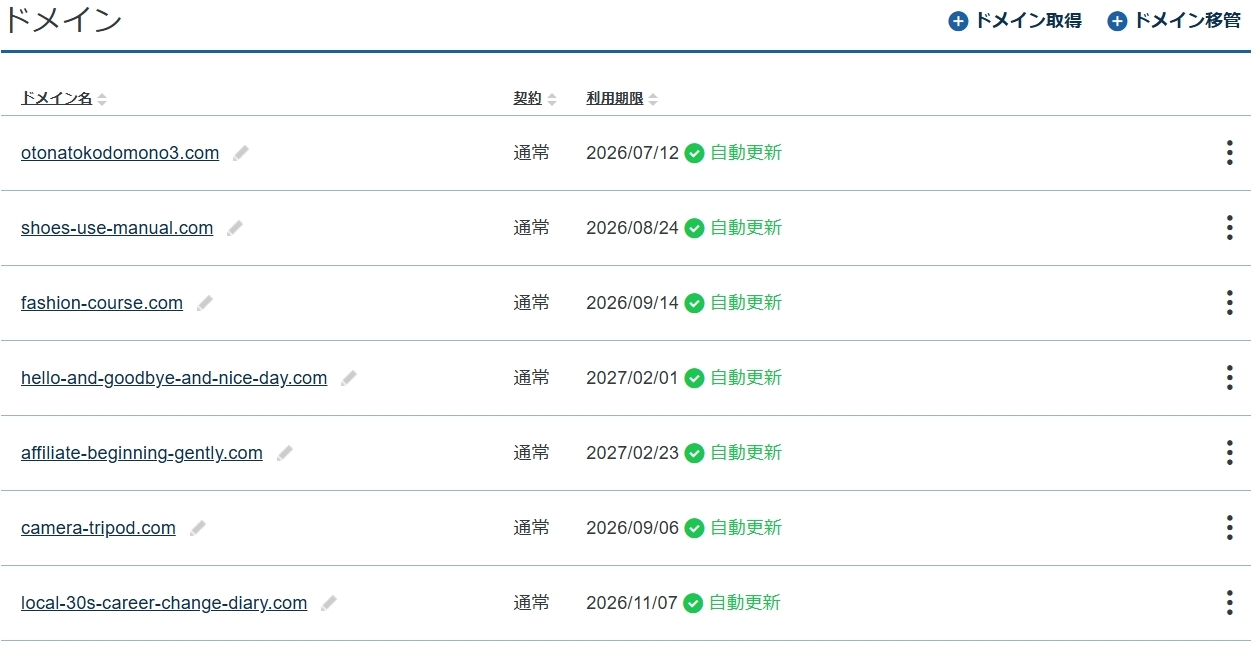Expand options menu for local-30s-career-change-diary.com
Image resolution: width=1256 pixels, height=655 pixels.
click(1229, 603)
